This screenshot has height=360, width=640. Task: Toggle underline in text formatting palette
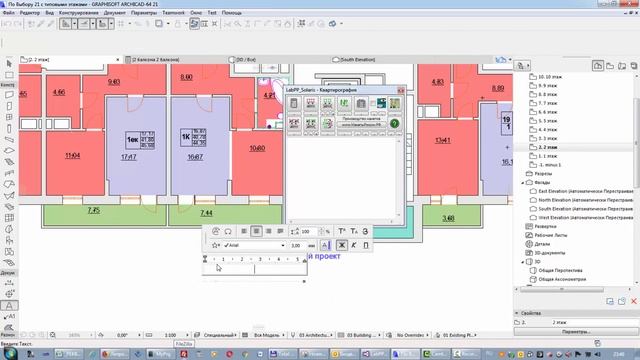(x=366, y=245)
